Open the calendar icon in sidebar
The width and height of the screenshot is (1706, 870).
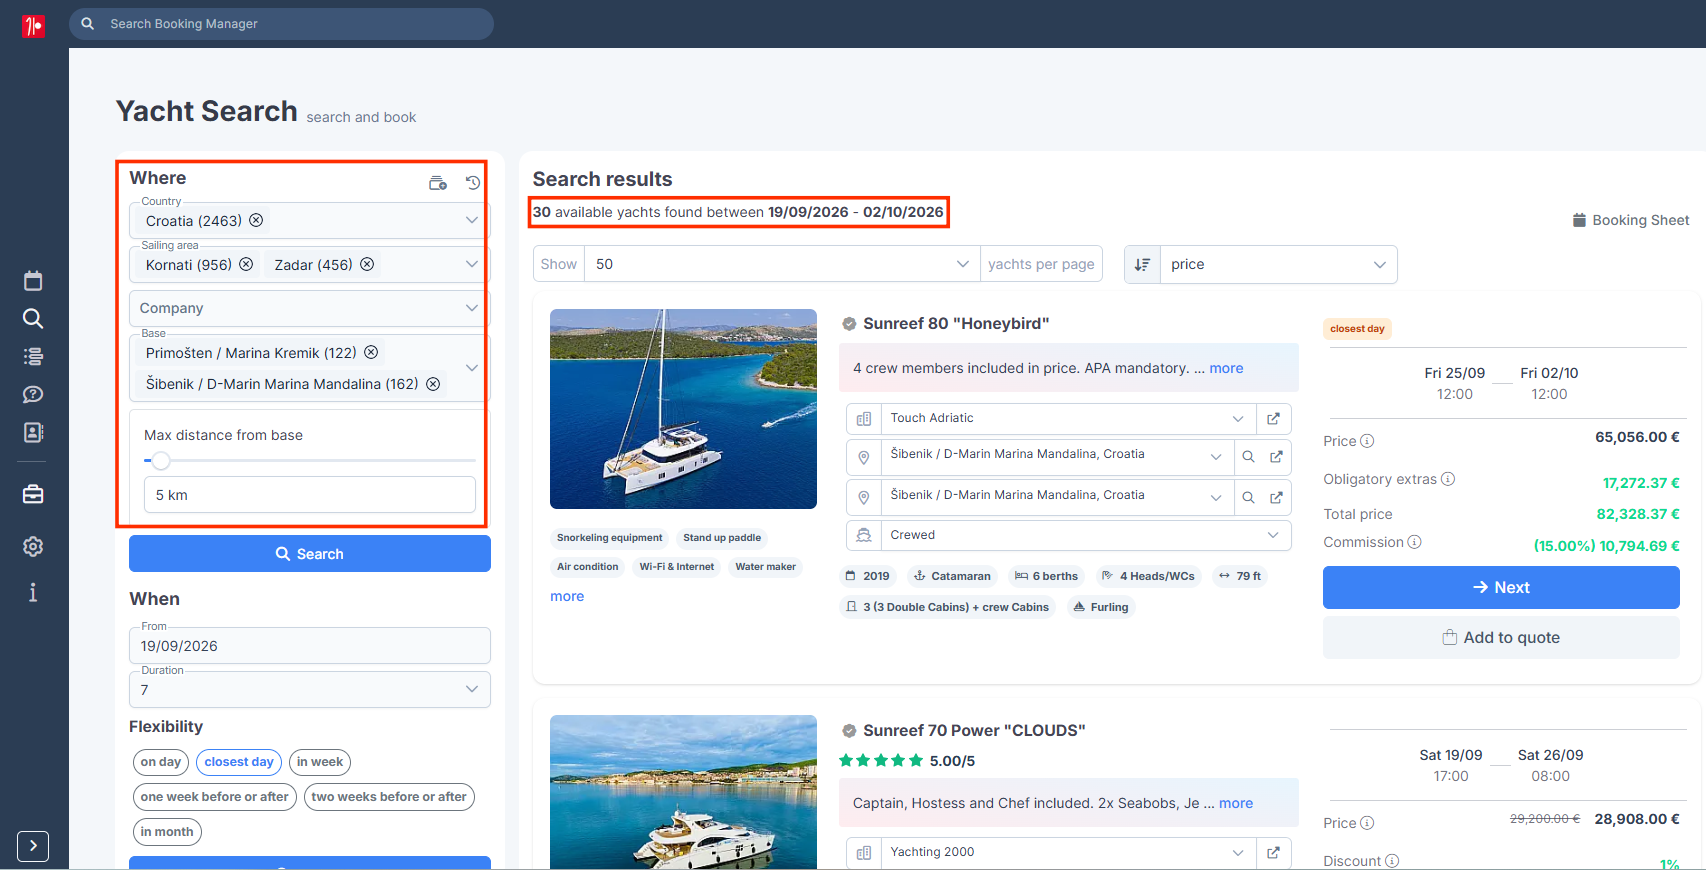pos(33,281)
